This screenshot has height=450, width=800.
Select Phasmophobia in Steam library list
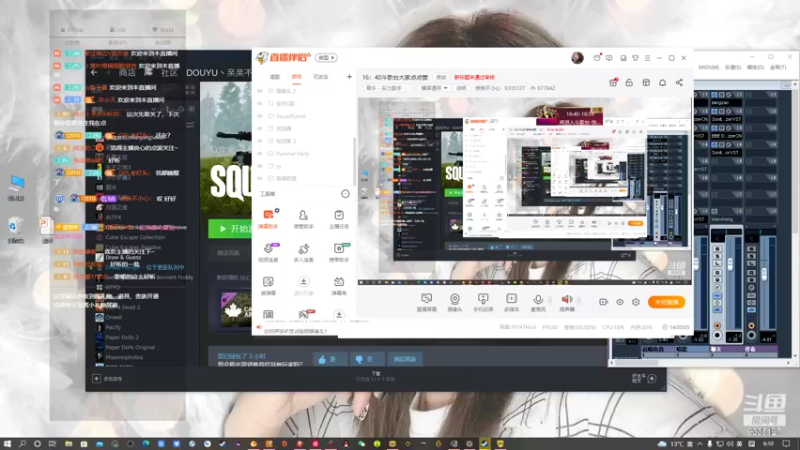coord(124,357)
